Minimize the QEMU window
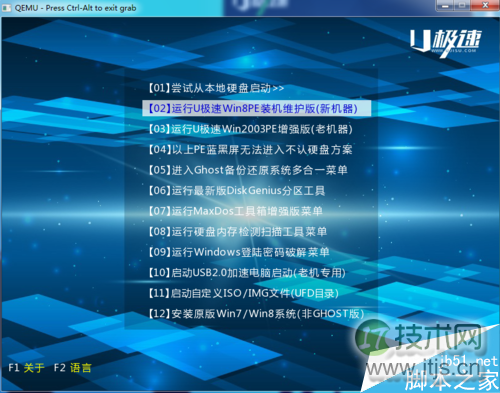The image size is (500, 393). 445,5
